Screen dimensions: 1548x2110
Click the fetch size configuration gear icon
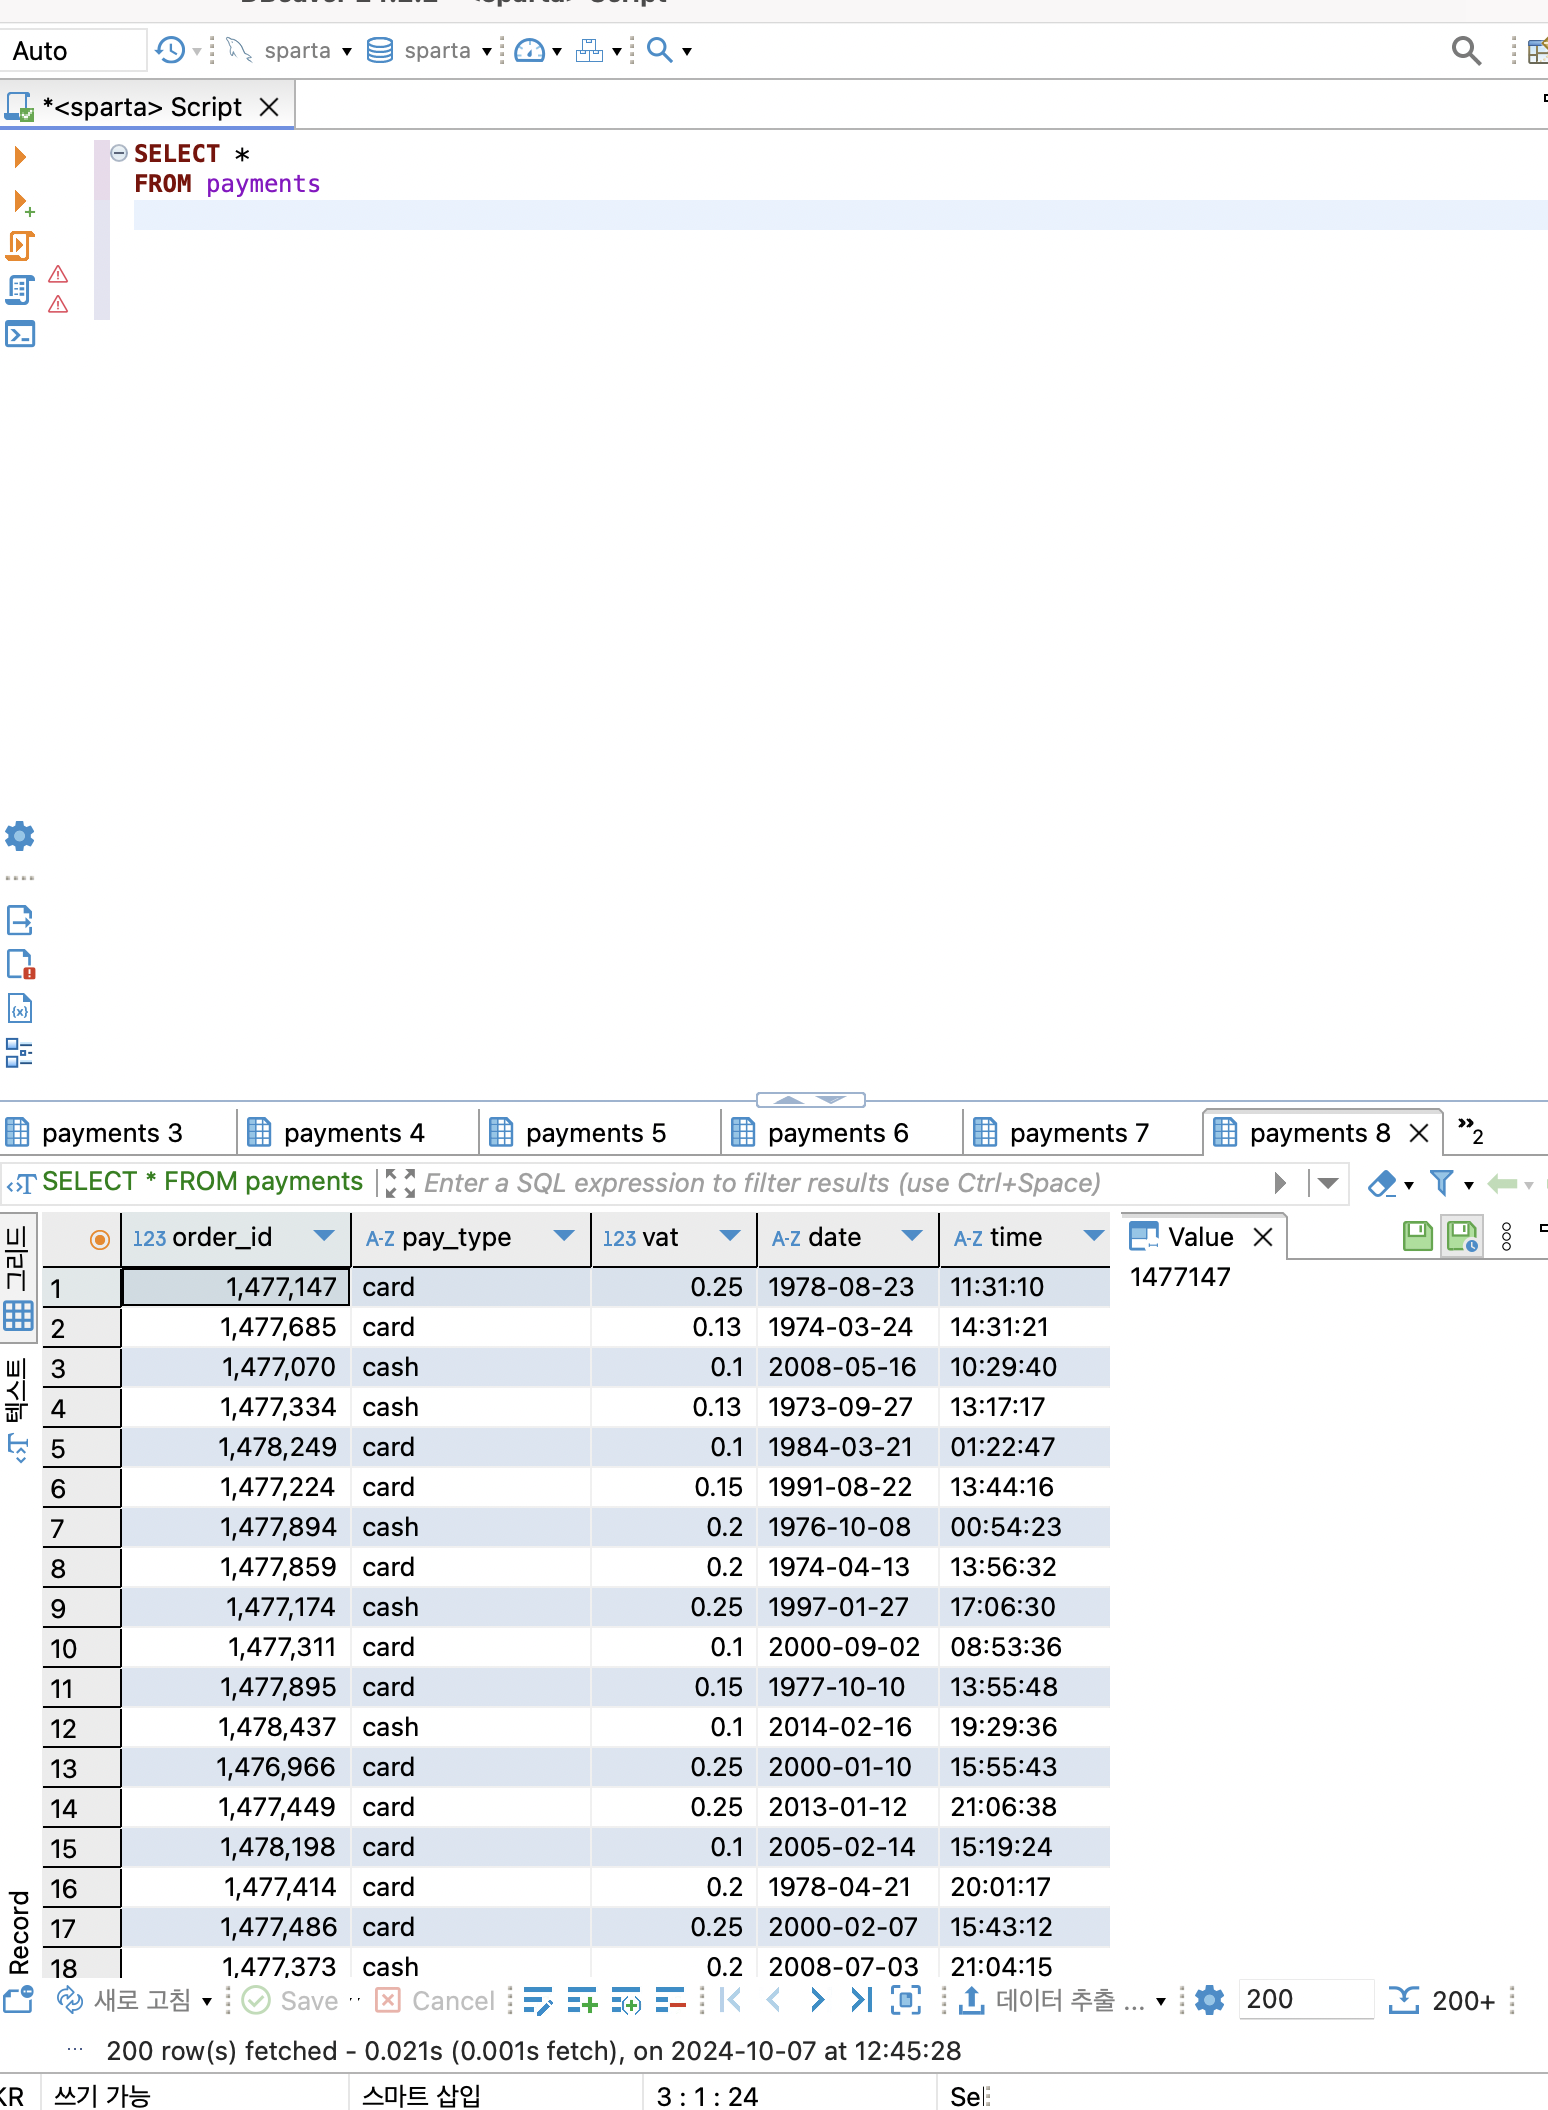click(x=1209, y=2000)
